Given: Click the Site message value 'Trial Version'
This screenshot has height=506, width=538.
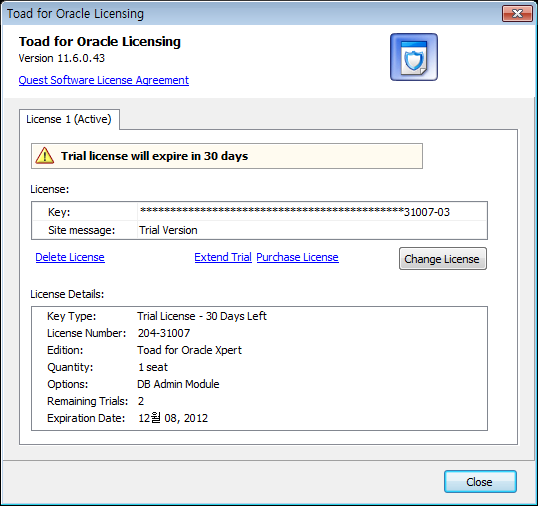Looking at the screenshot, I should pyautogui.click(x=168, y=230).
